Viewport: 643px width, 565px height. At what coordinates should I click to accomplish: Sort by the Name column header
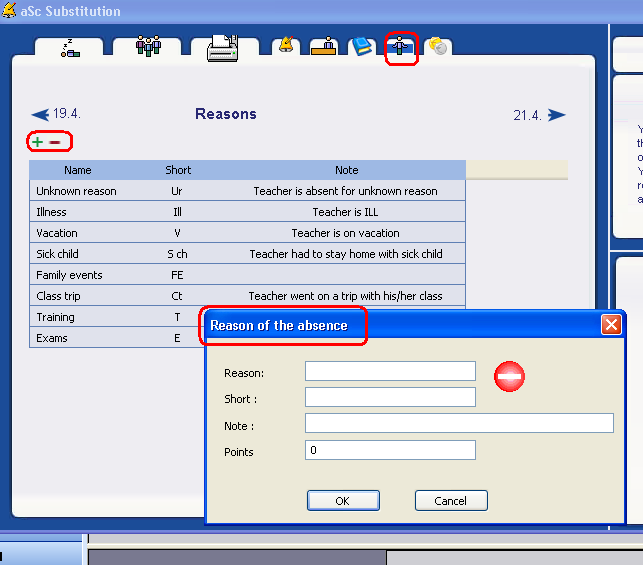pyautogui.click(x=78, y=170)
